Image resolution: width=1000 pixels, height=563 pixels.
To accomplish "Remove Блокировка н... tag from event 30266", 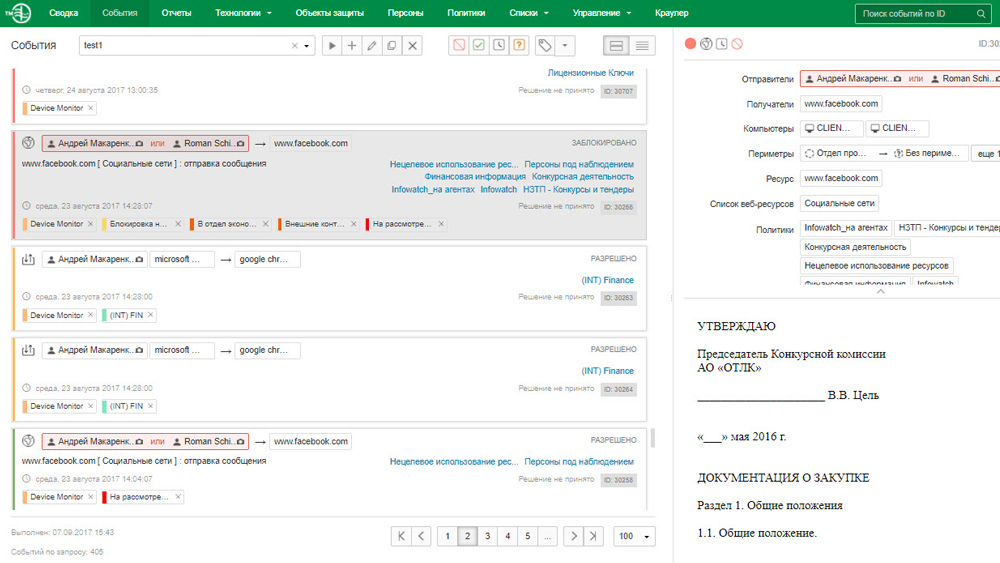I will [x=178, y=224].
